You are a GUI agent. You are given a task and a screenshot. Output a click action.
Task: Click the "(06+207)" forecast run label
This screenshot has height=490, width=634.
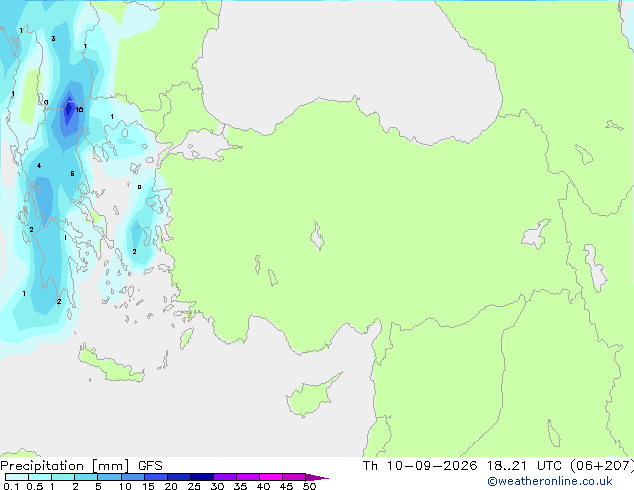tap(602, 466)
